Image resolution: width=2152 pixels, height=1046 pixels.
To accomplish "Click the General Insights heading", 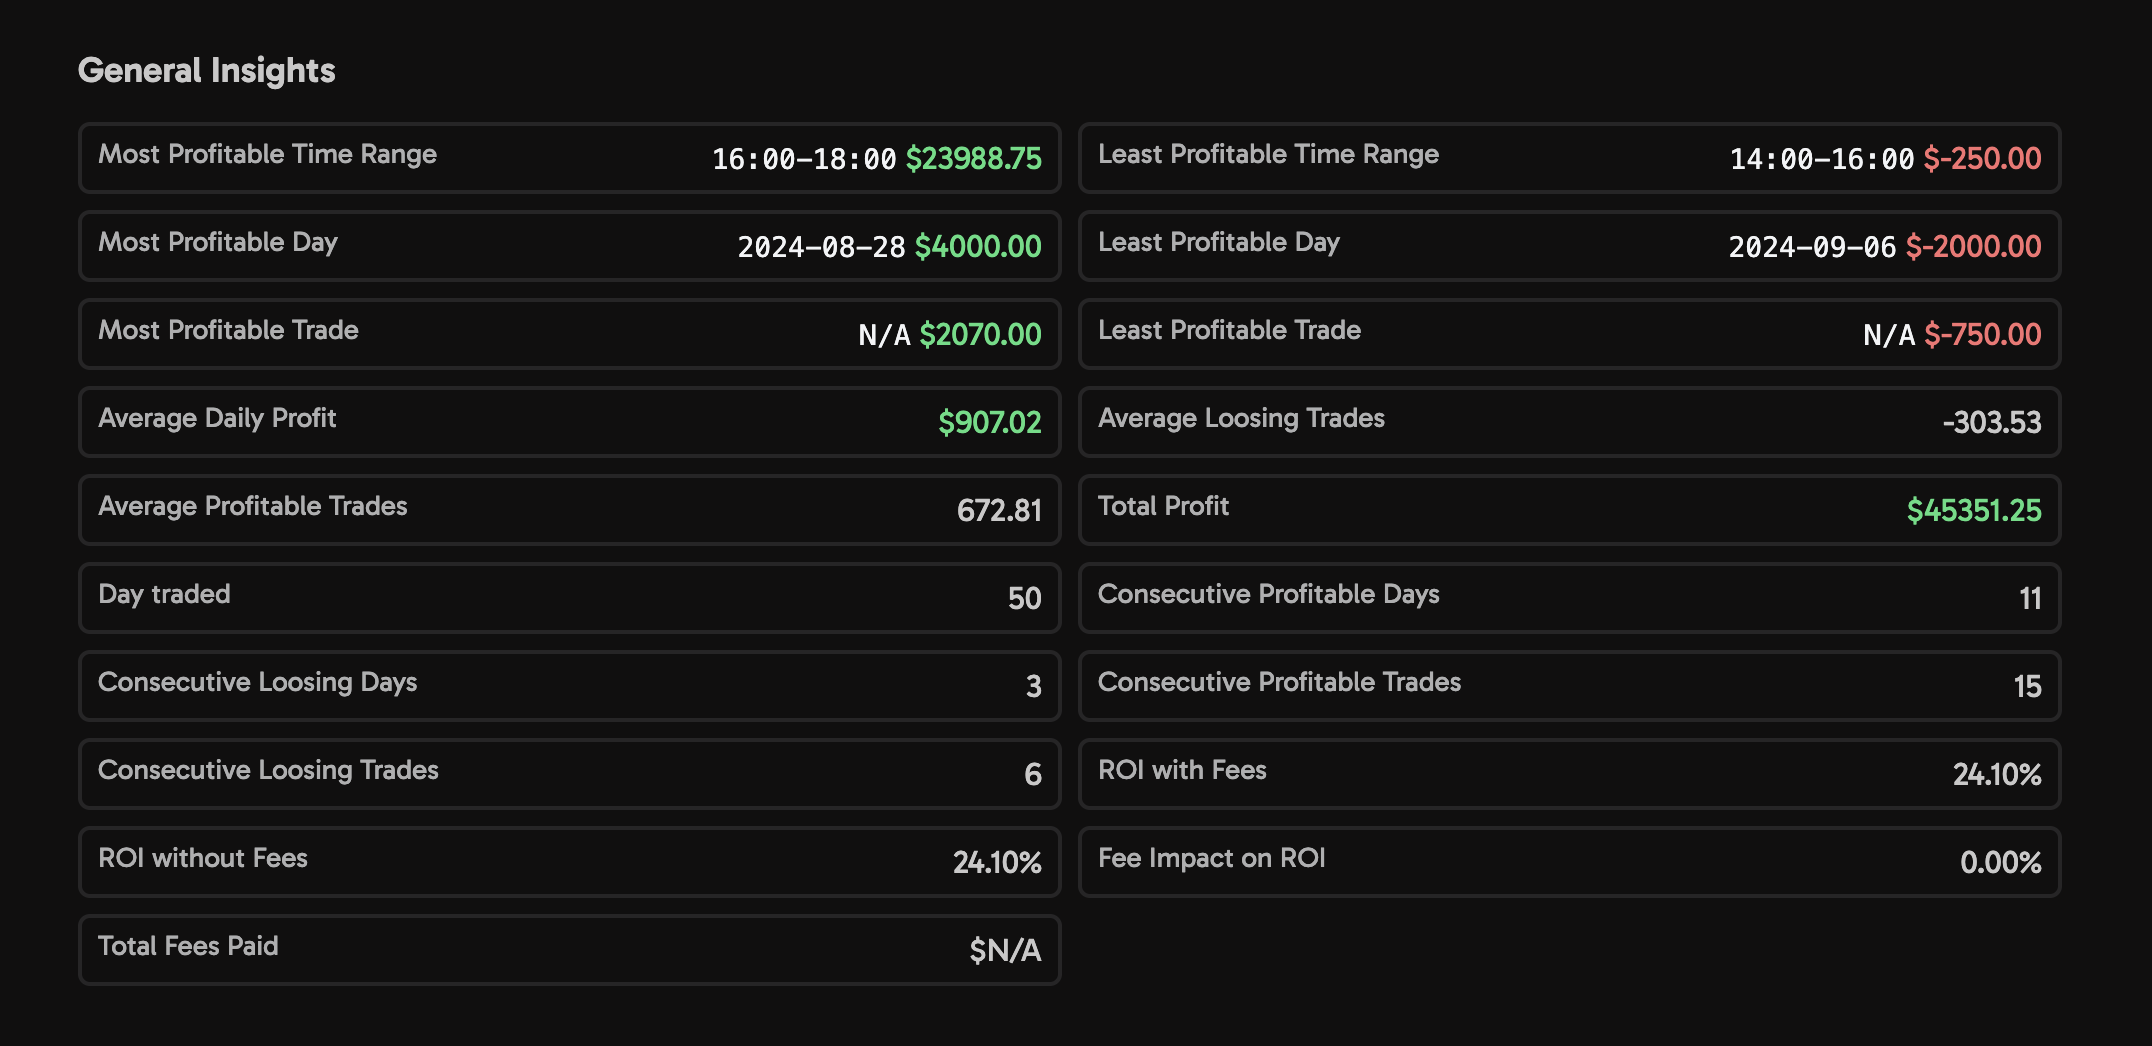I will point(207,70).
